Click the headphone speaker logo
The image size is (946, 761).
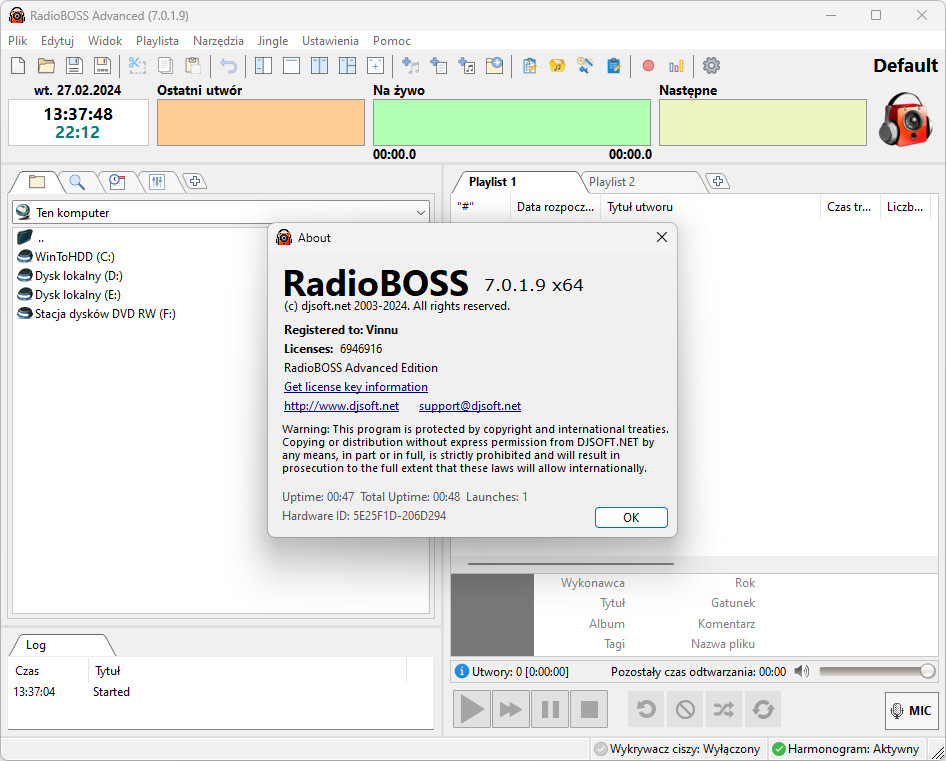tap(905, 119)
